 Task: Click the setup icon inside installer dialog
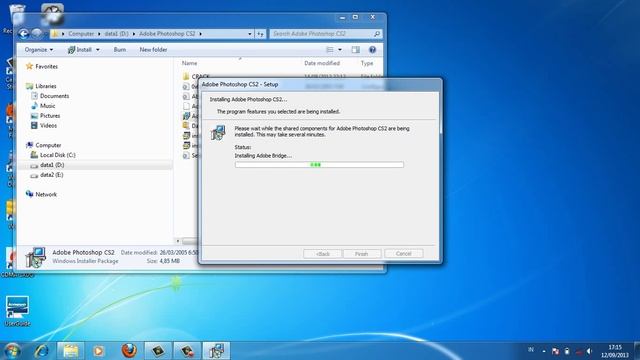218,133
